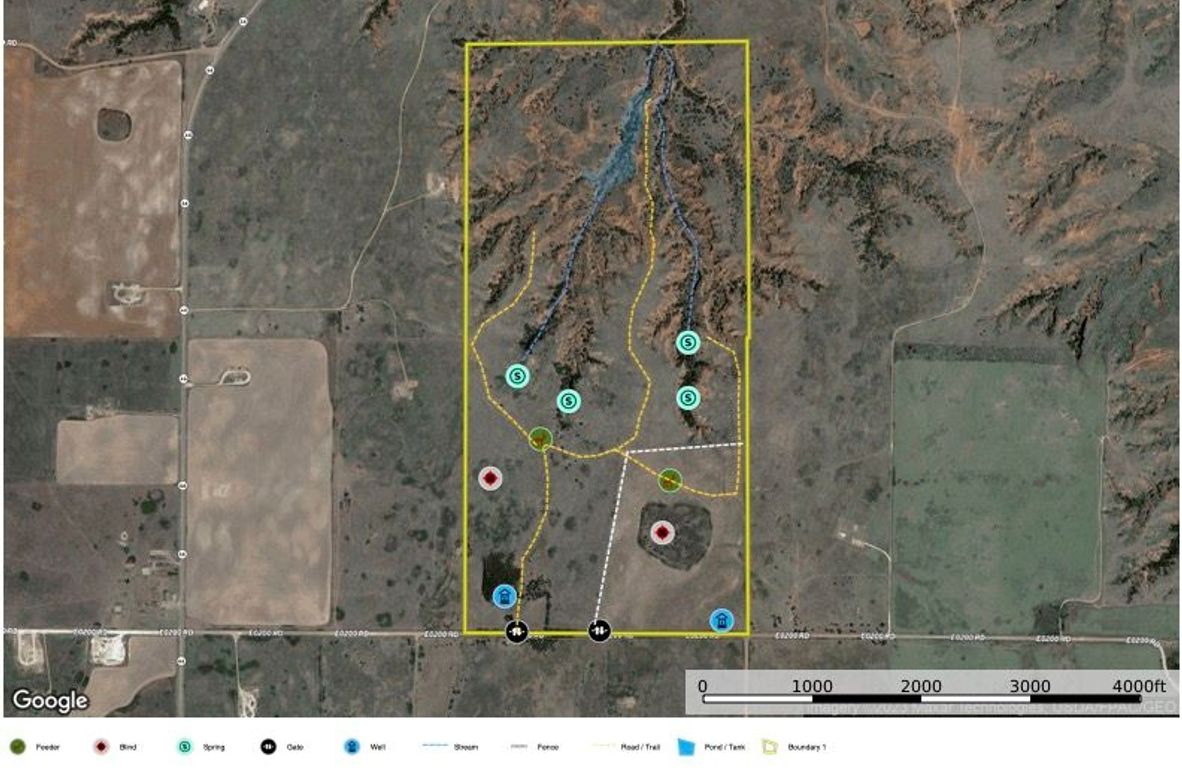The height and width of the screenshot is (772, 1182).
Task: Click the Feeder icon in the legend
Action: tap(17, 747)
